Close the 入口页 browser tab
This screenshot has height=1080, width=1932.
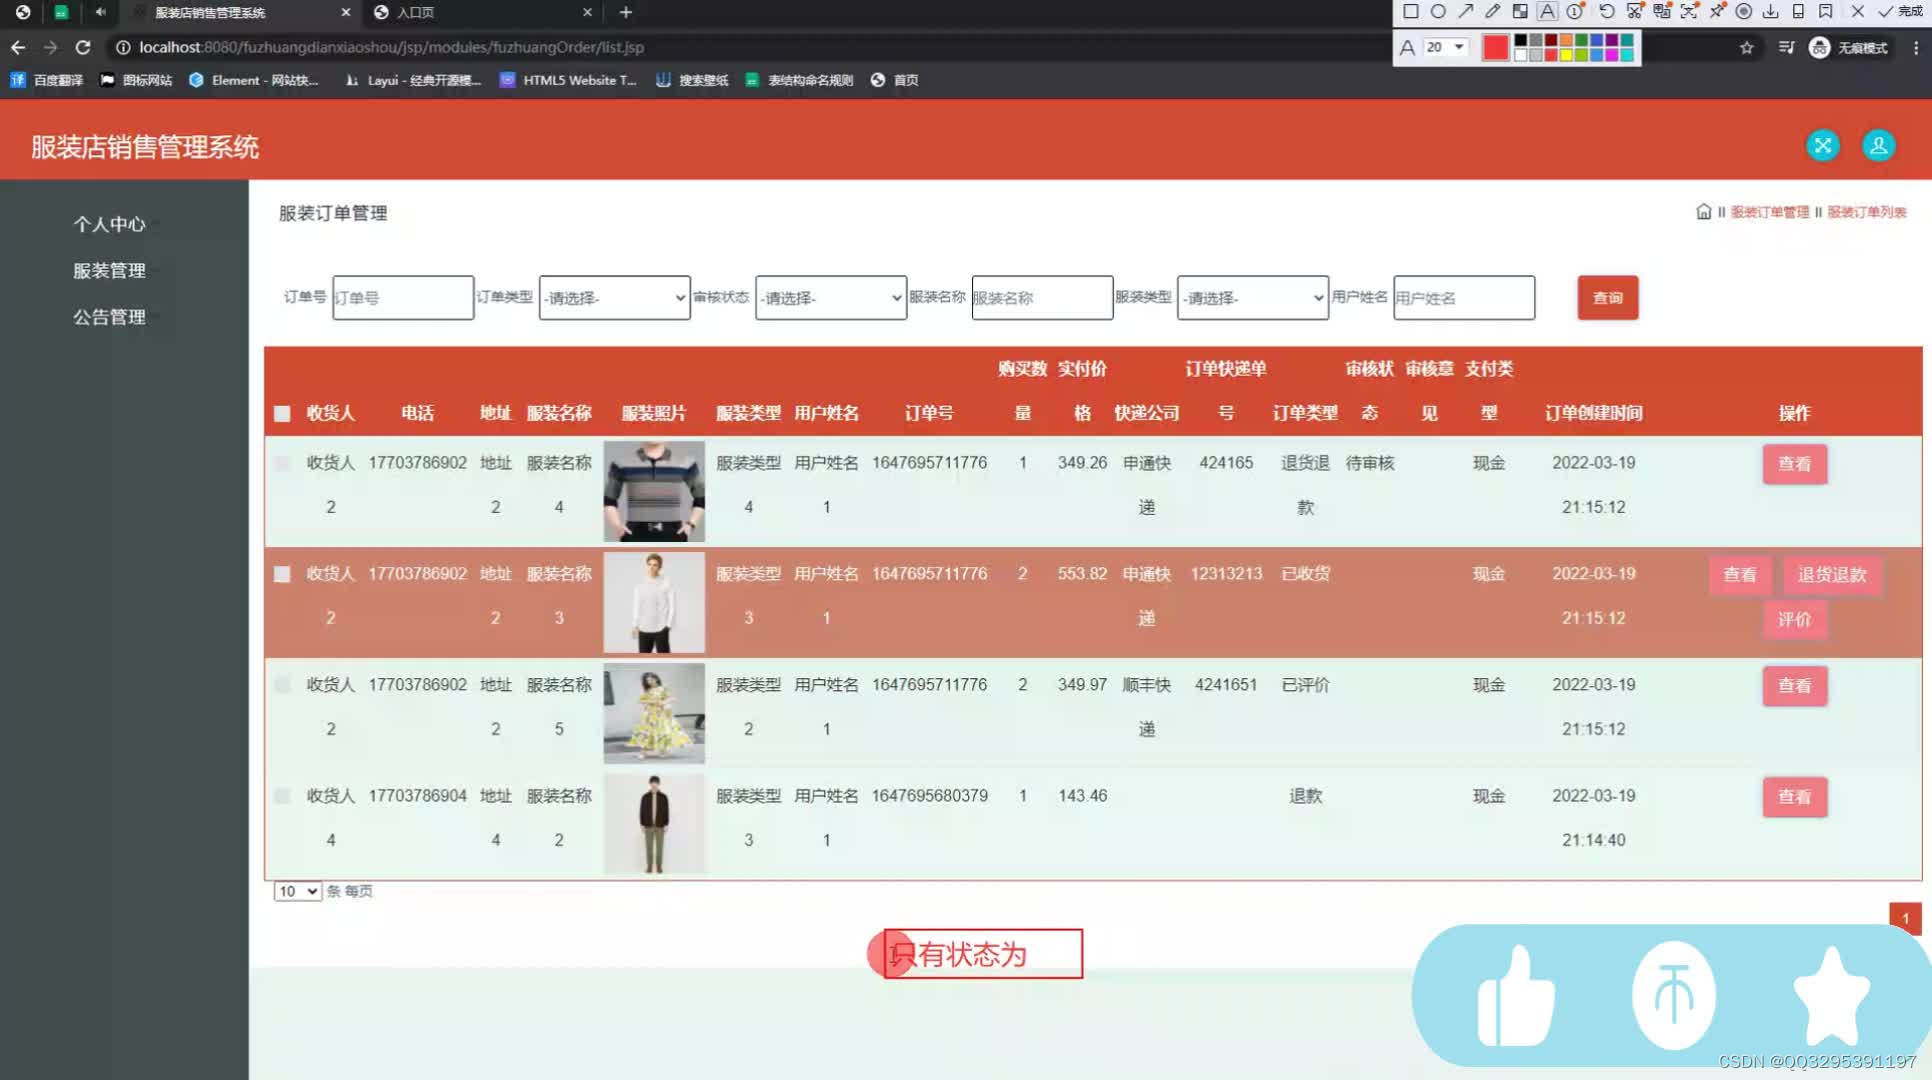587,12
